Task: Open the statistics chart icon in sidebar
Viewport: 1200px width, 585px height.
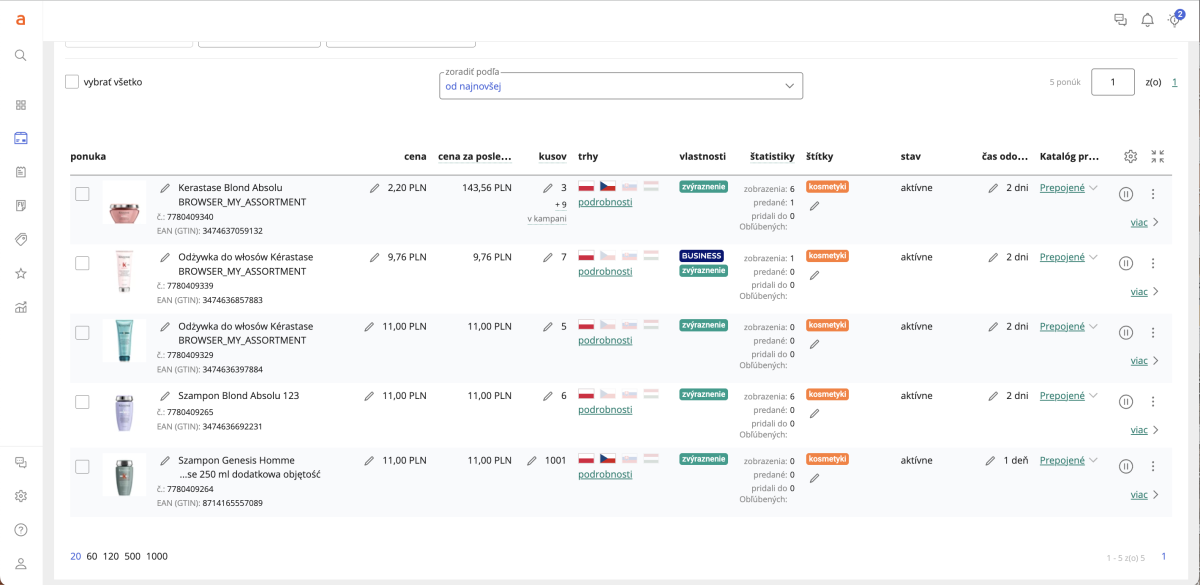Action: click(x=21, y=307)
